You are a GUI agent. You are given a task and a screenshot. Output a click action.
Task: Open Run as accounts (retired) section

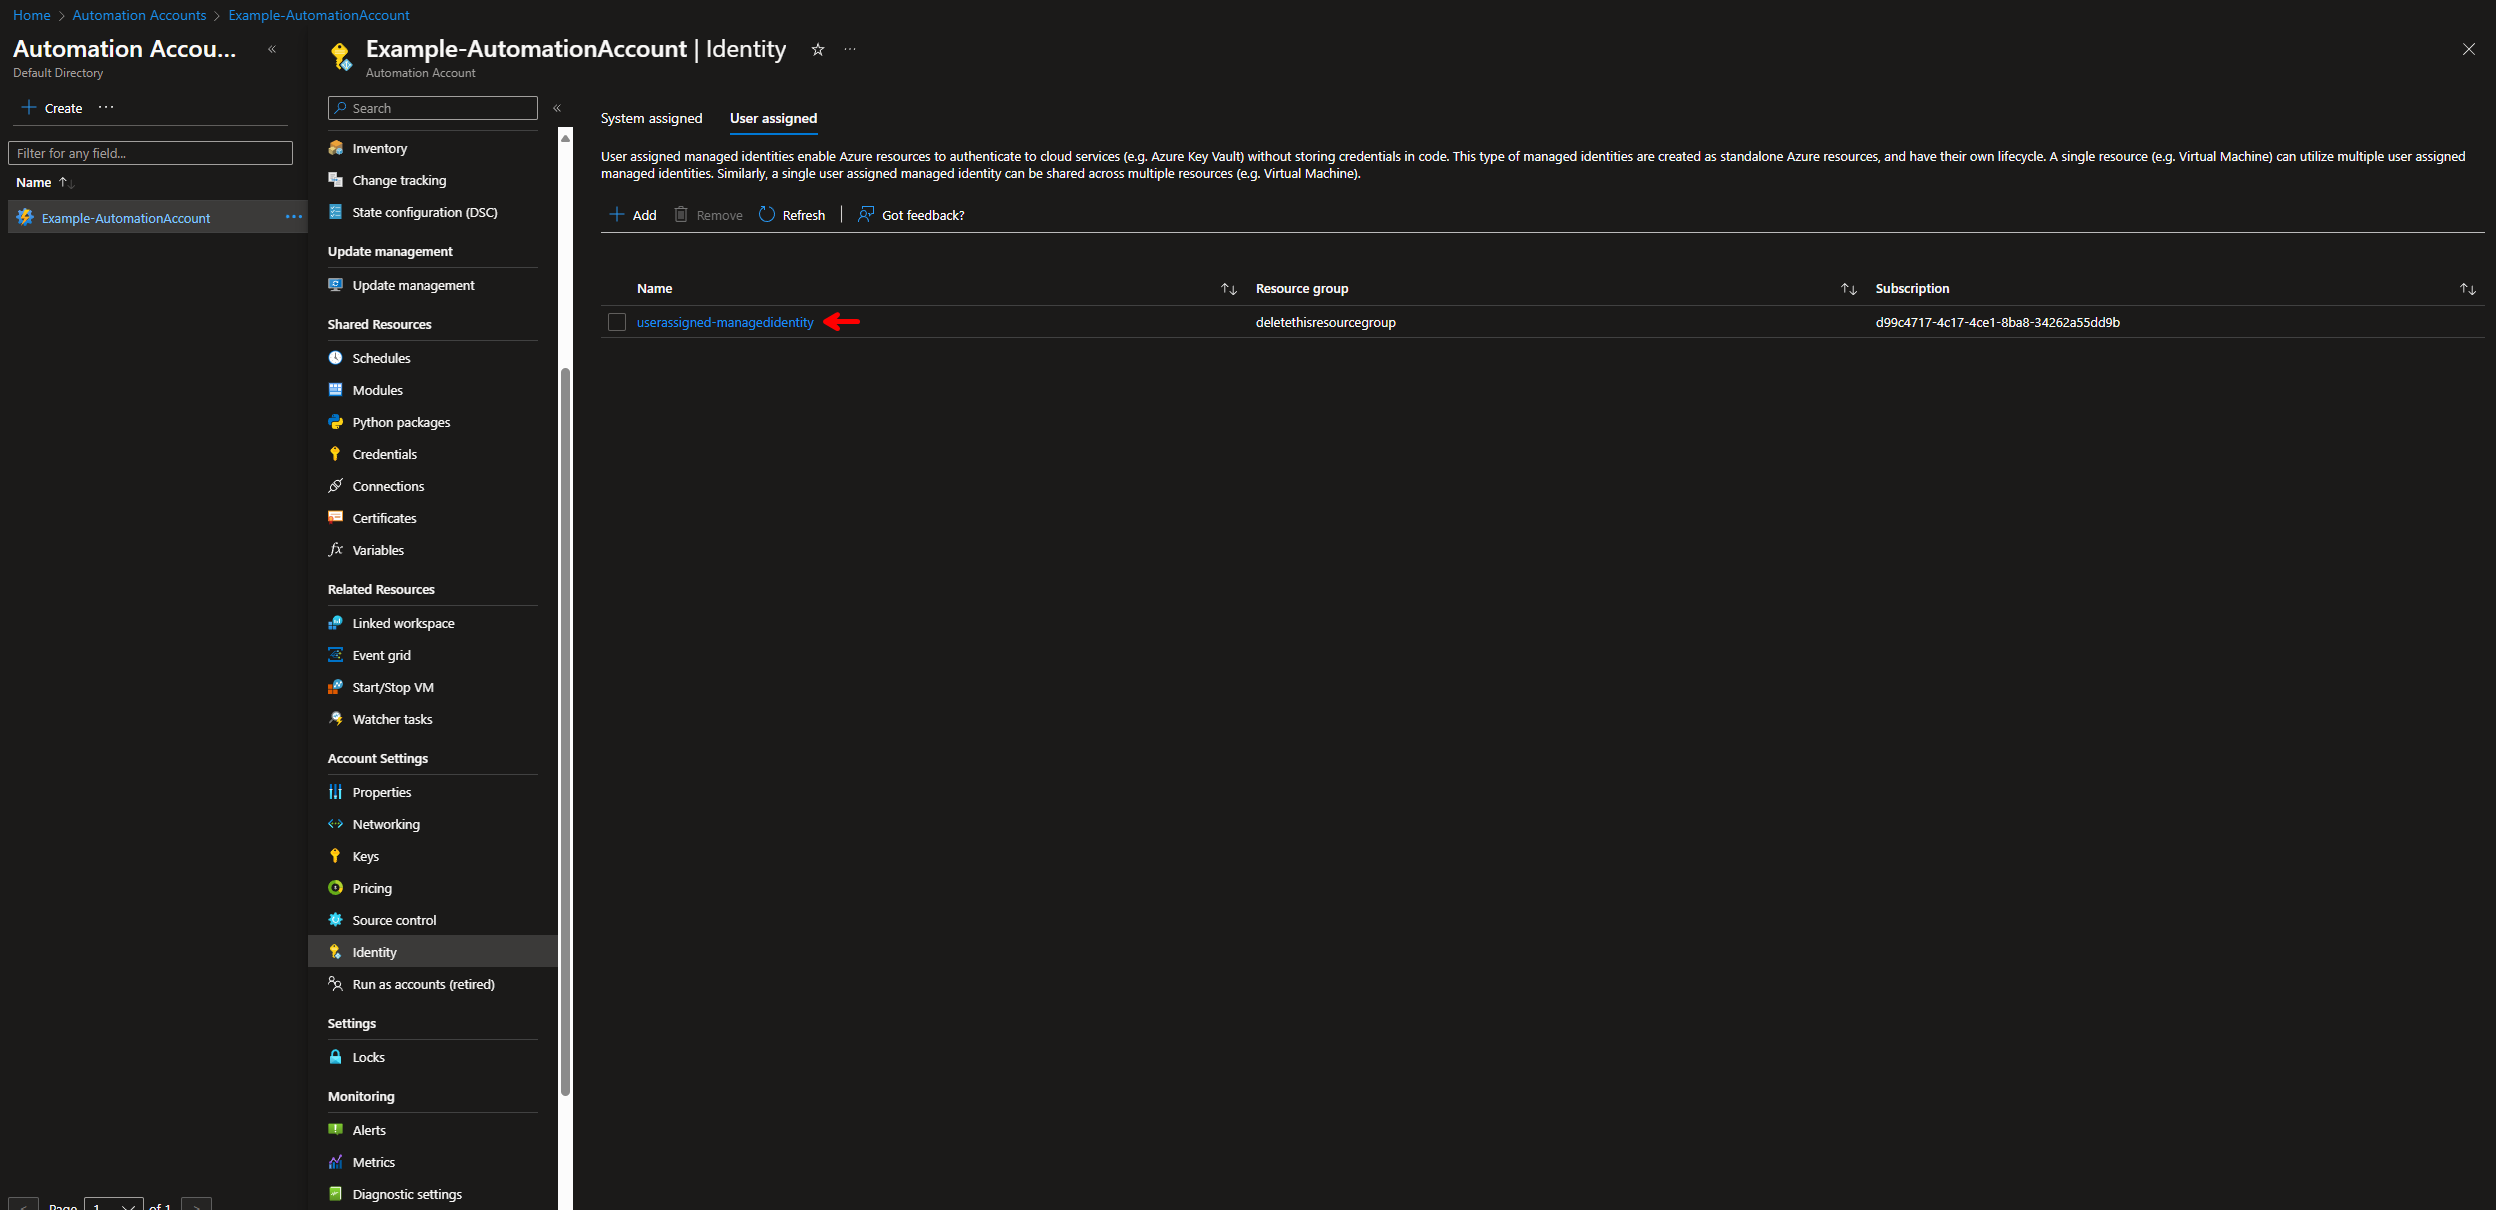pyautogui.click(x=422, y=982)
